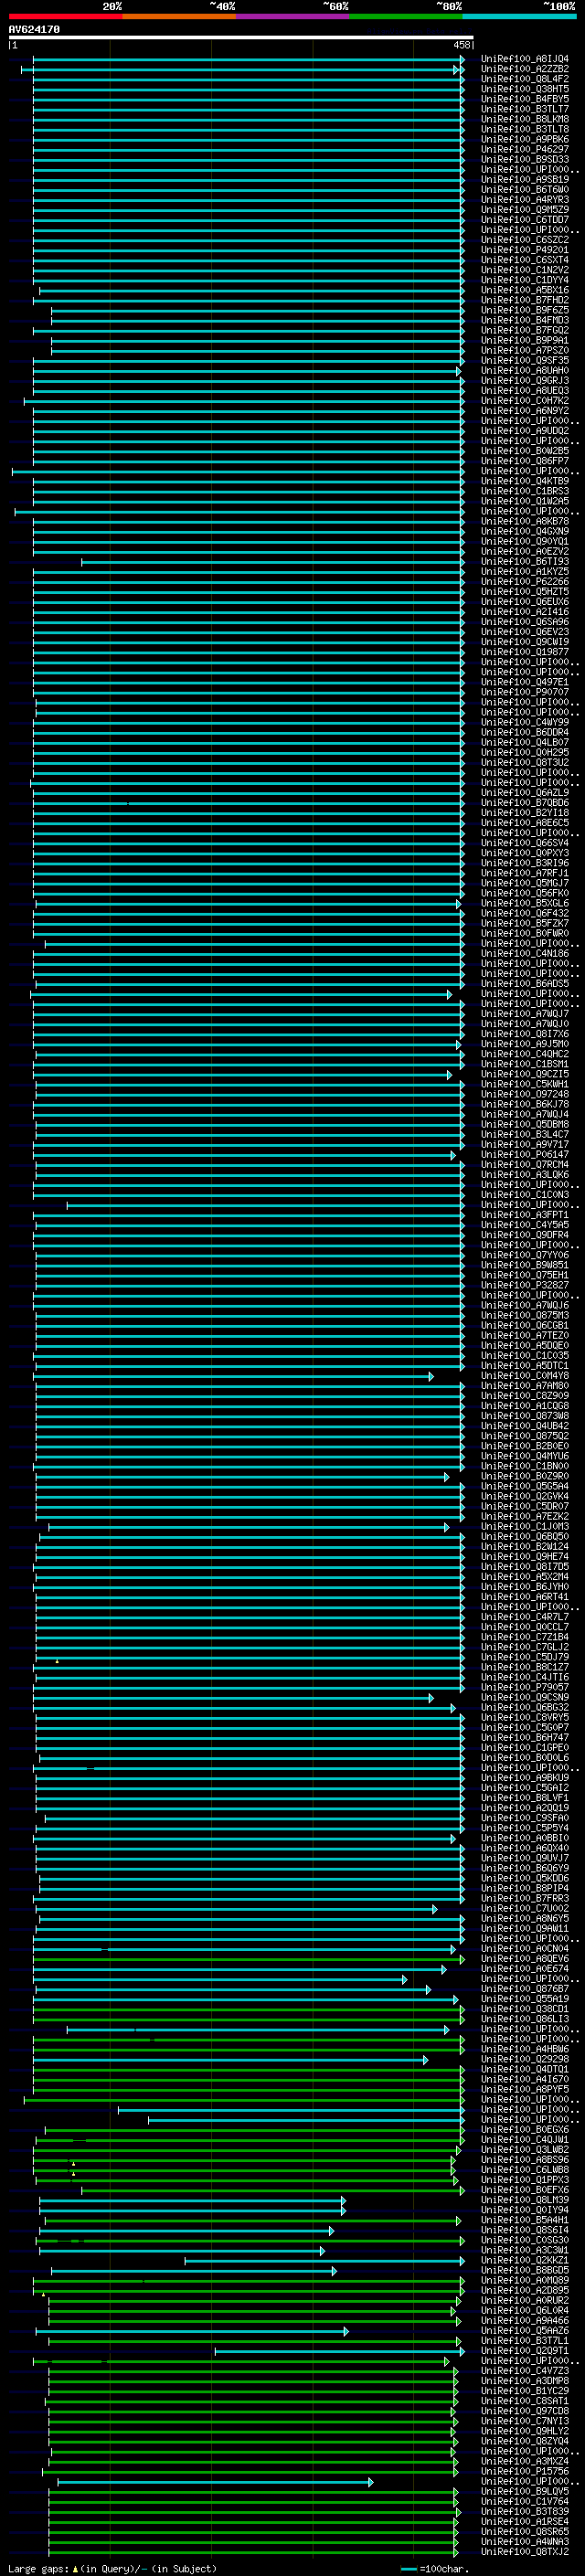Viewport: 585px width, 2576px height.
Task: Select hit label UniRef100_P79057
Action: click(524, 1687)
